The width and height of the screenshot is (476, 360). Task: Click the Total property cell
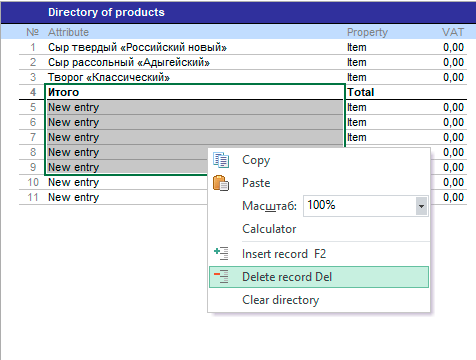click(360, 92)
